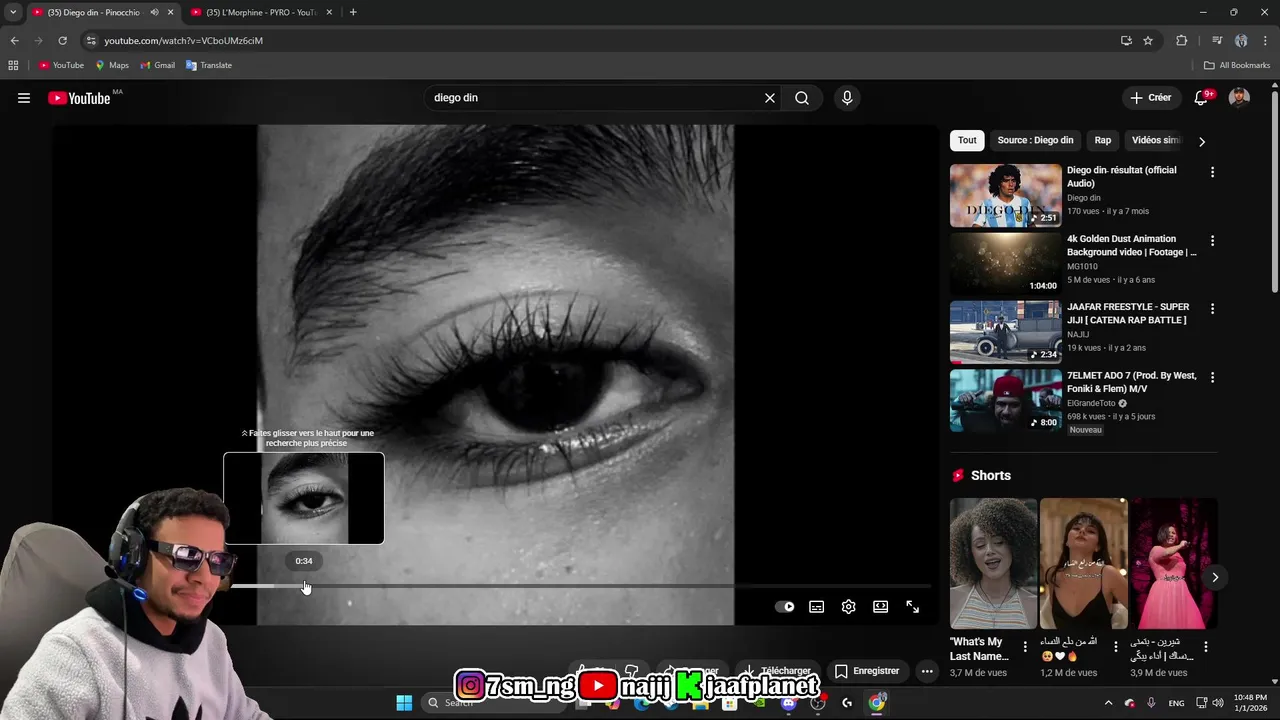Open the tab search dropdown

coord(13,12)
